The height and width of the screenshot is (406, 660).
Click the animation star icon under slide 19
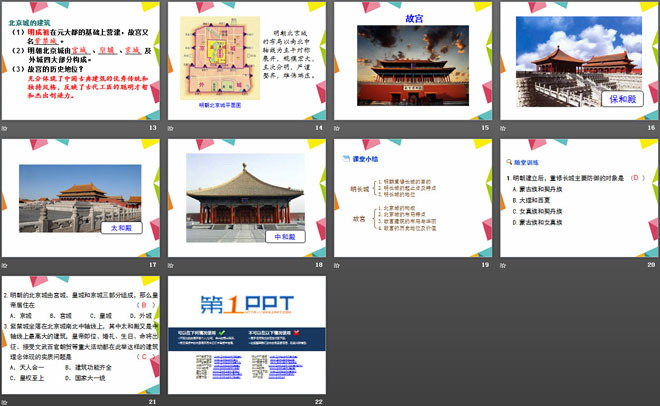(337, 265)
